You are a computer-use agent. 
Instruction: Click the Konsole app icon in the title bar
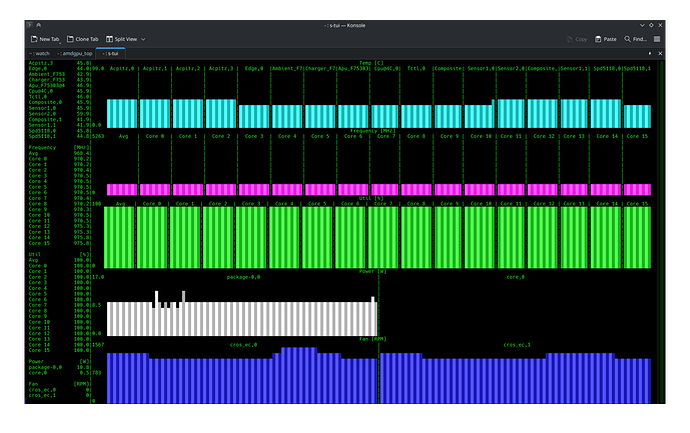30,25
